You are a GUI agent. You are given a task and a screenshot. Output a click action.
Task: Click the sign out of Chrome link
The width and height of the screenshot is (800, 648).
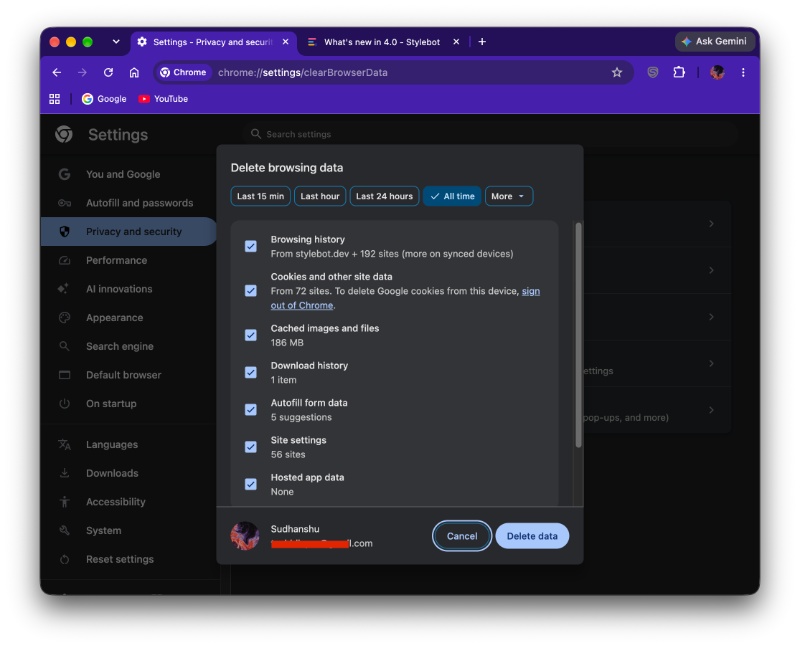405,298
